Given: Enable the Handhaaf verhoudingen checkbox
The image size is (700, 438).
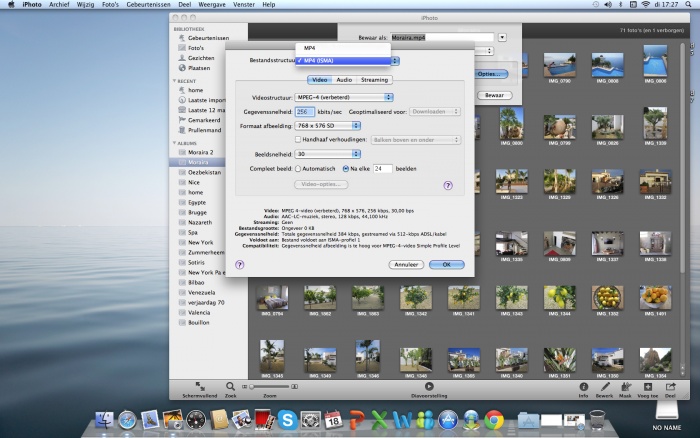Looking at the screenshot, I should pos(298,139).
